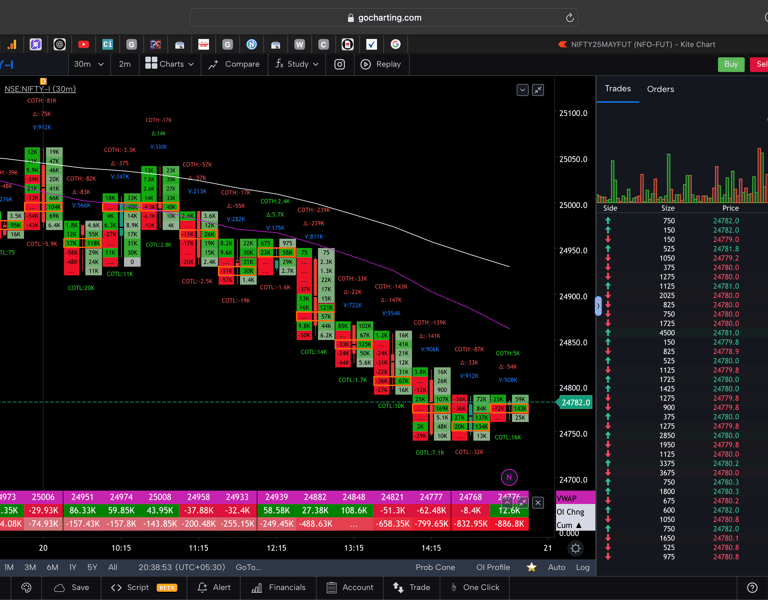Open the blue N circle bookmark
Screen dimensions: 768x600
point(252,45)
